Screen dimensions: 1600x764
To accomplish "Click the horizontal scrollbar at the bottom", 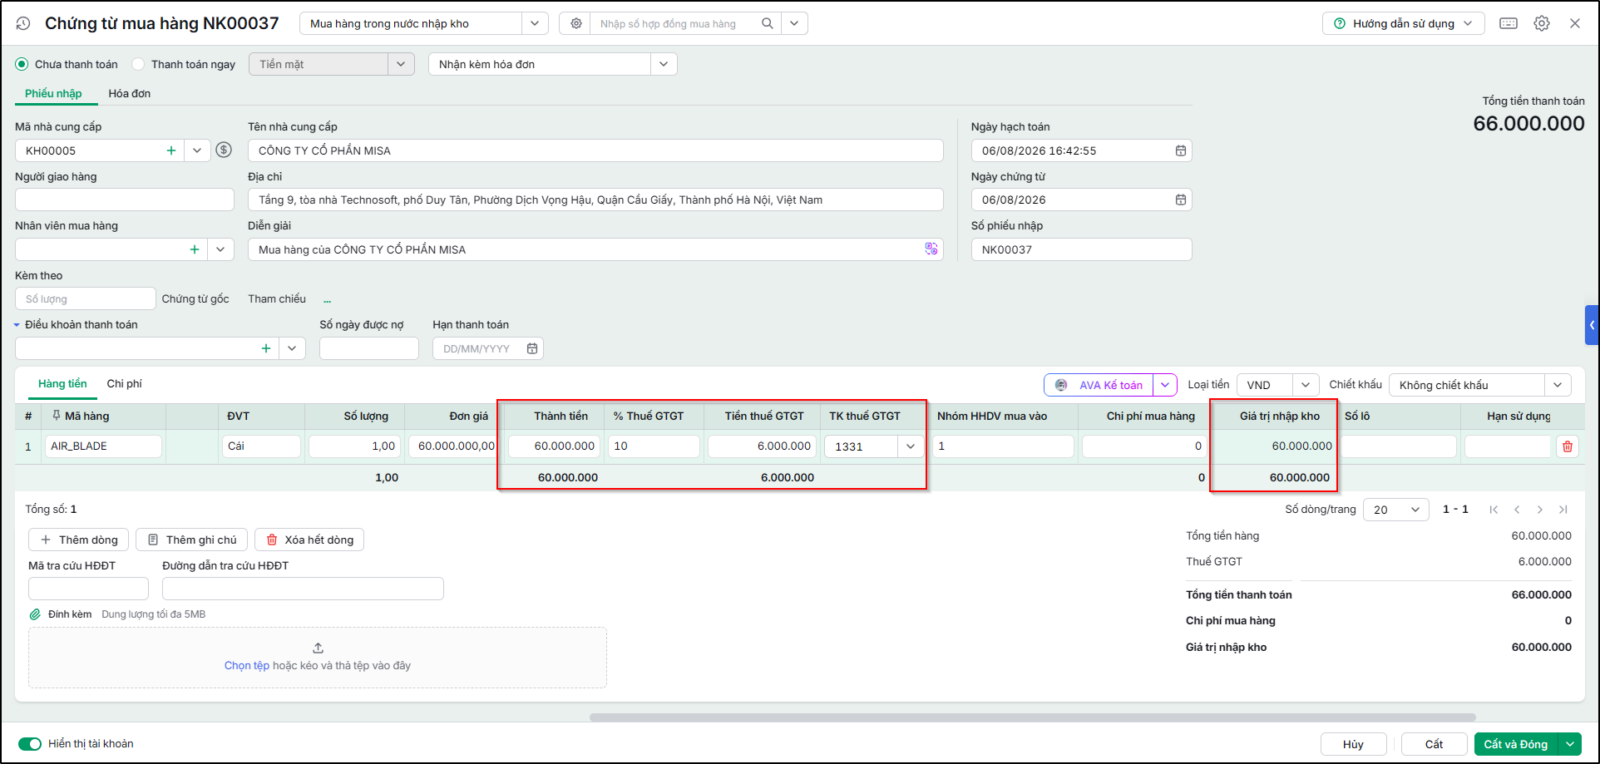I will point(1032,717).
